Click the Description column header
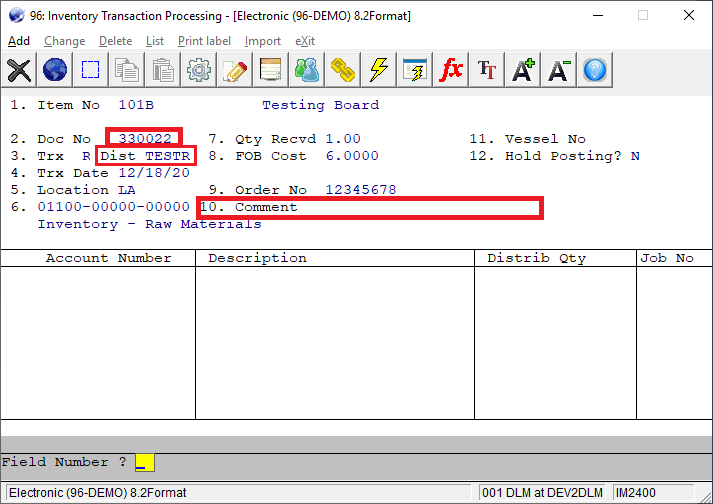Viewport: 713px width, 504px height. (x=257, y=258)
